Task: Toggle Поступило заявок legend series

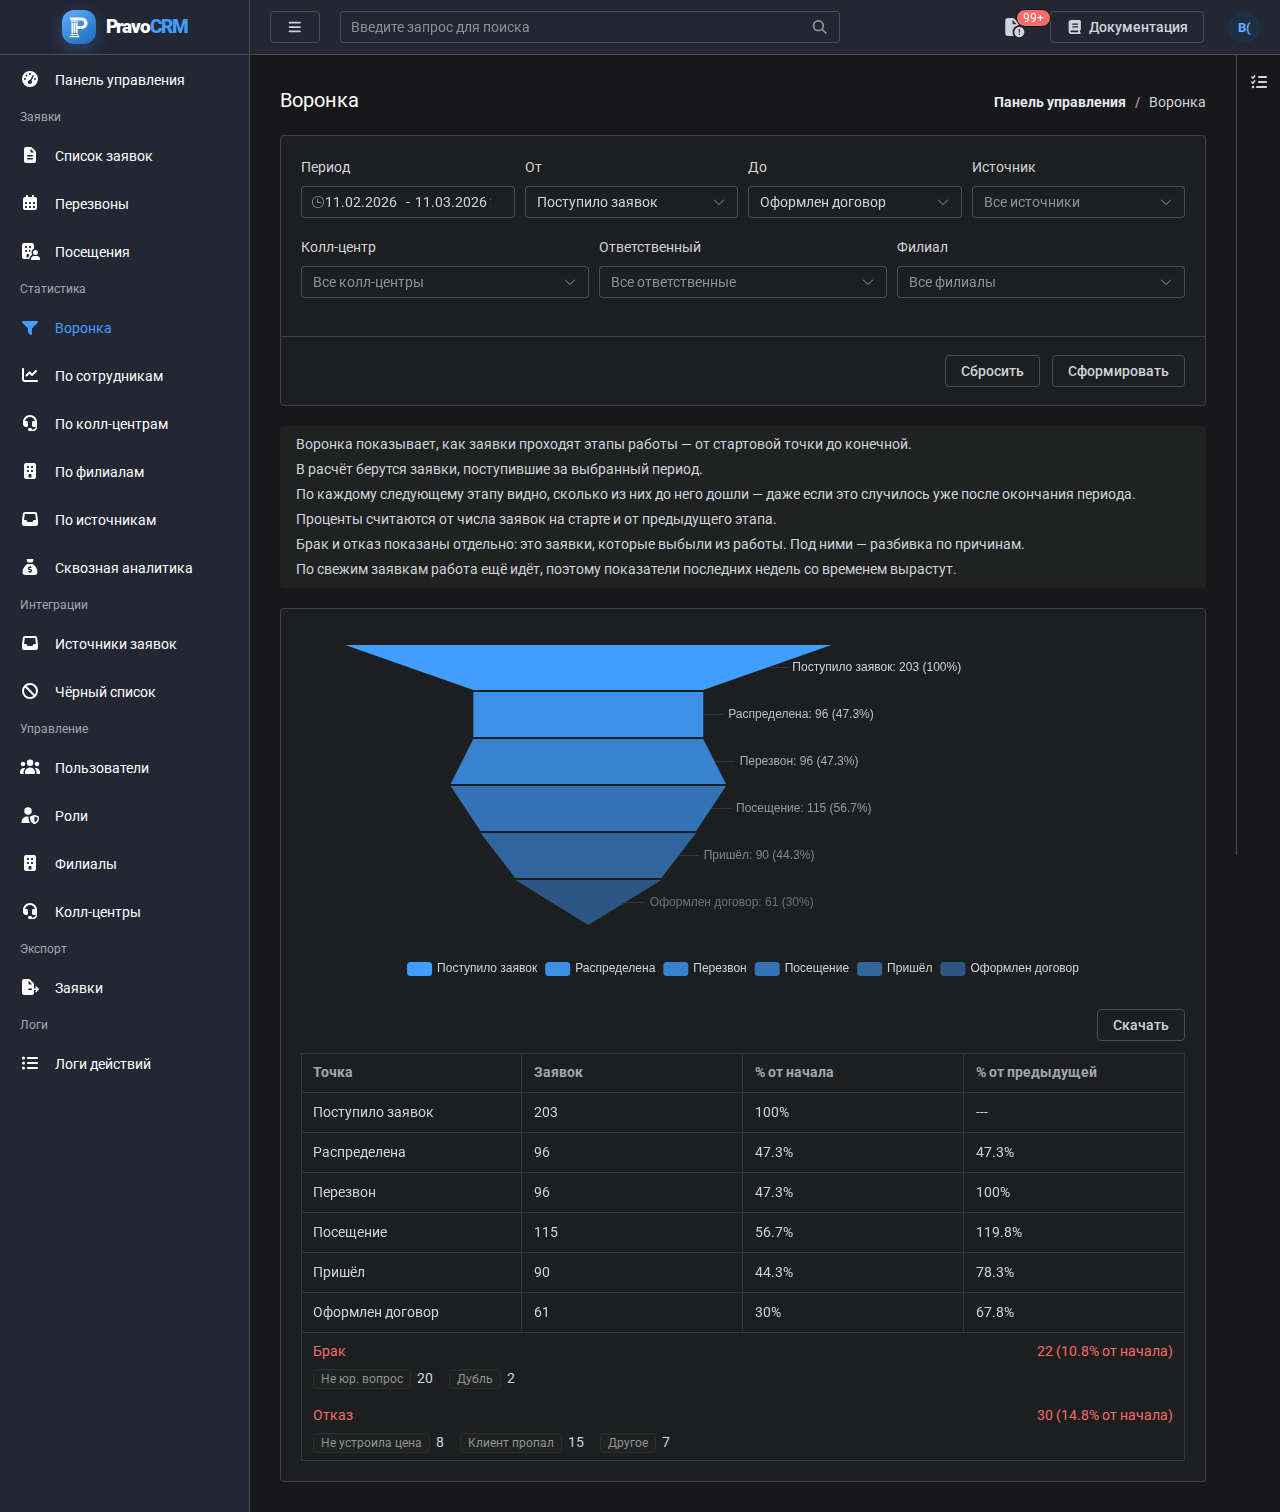Action: (x=472, y=968)
